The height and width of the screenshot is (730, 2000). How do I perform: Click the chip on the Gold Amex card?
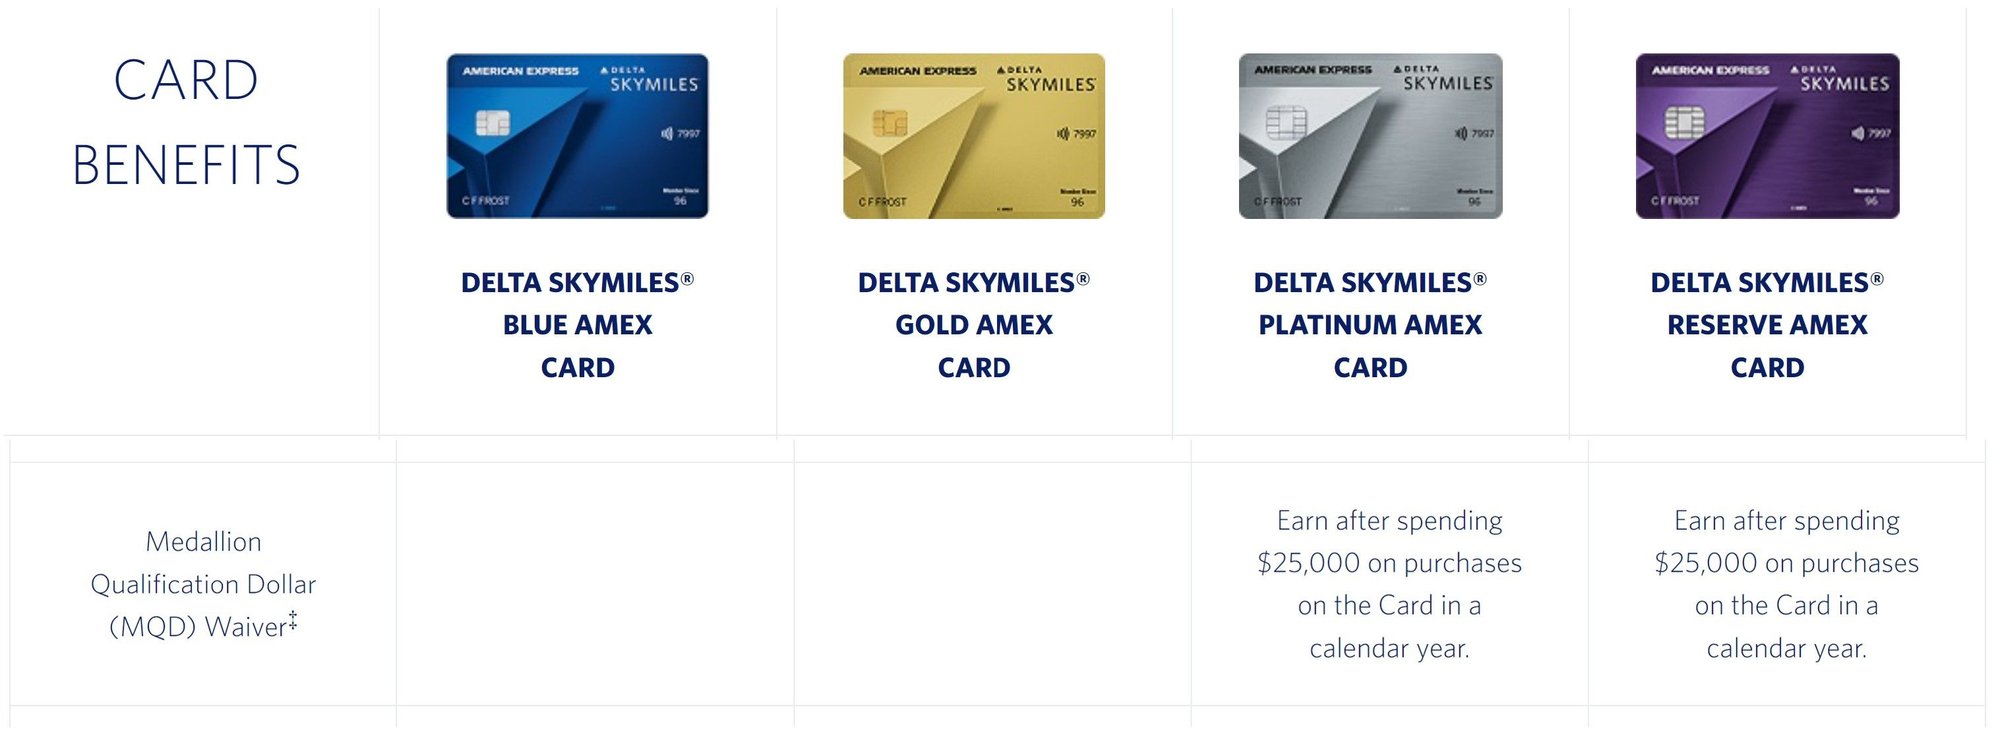click(889, 123)
